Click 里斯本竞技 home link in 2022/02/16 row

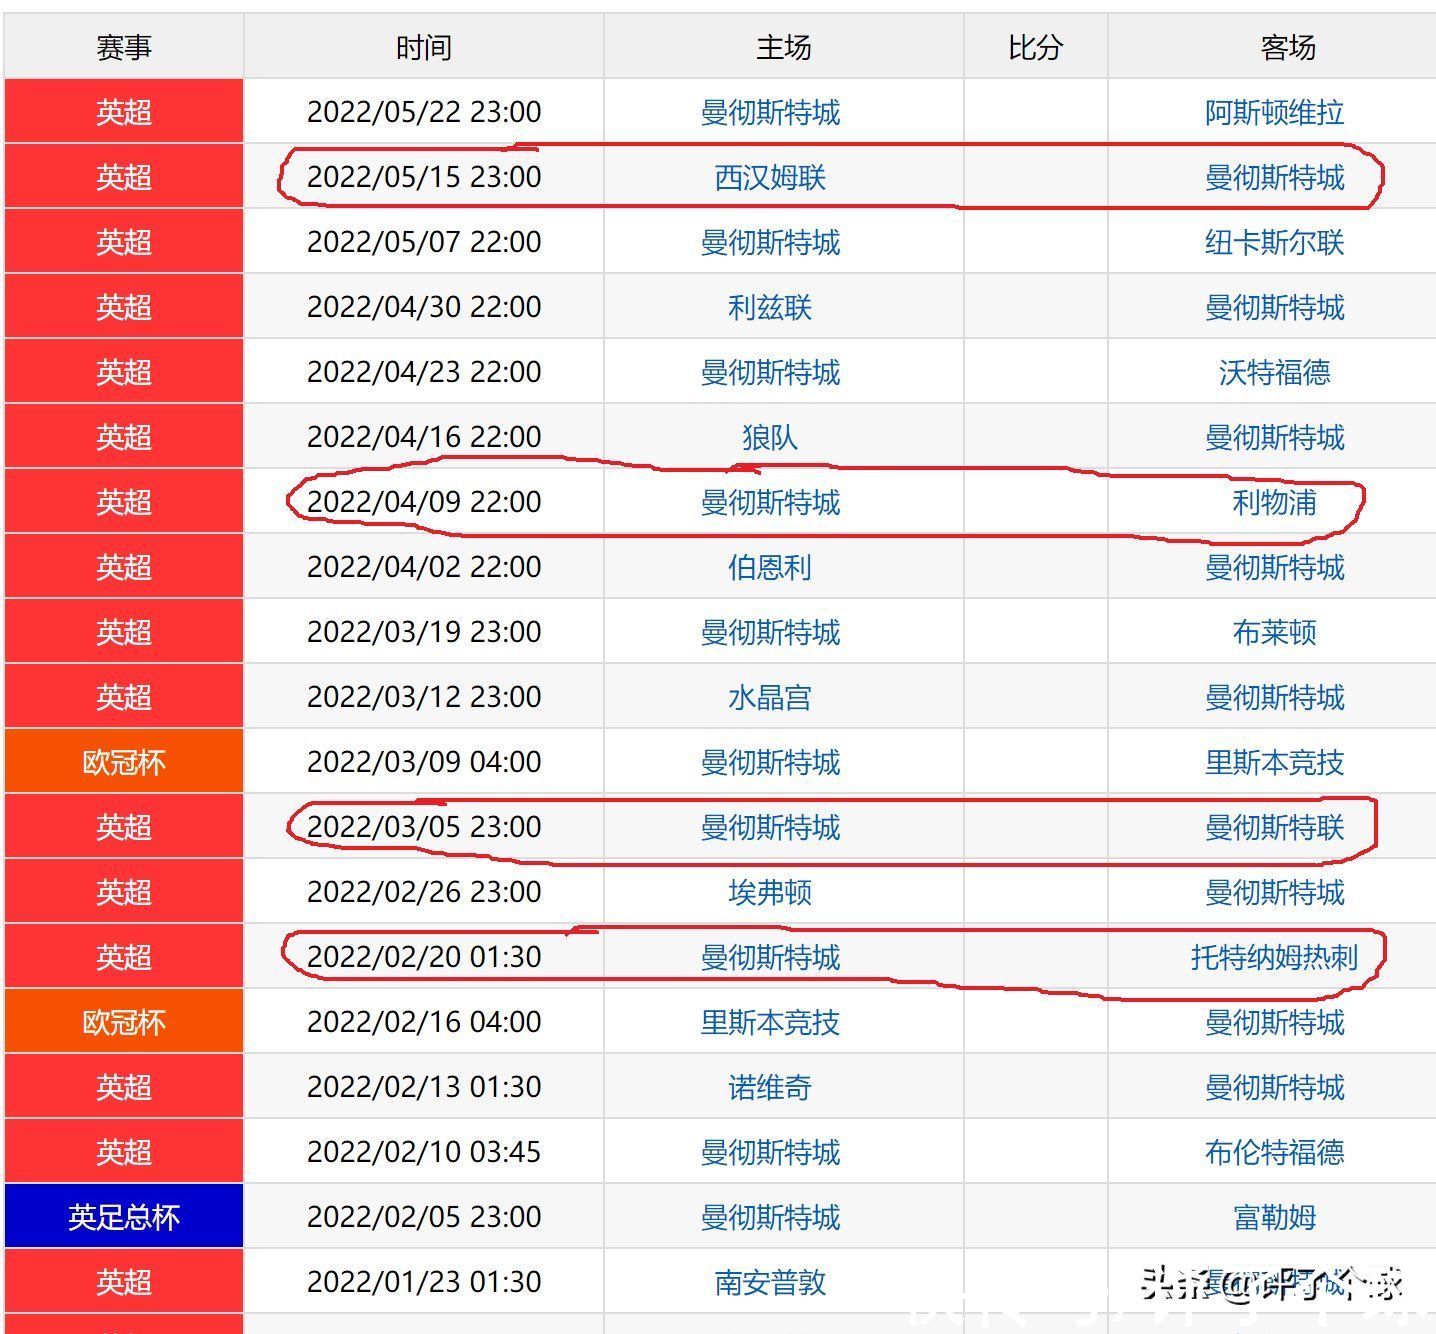(x=770, y=1022)
